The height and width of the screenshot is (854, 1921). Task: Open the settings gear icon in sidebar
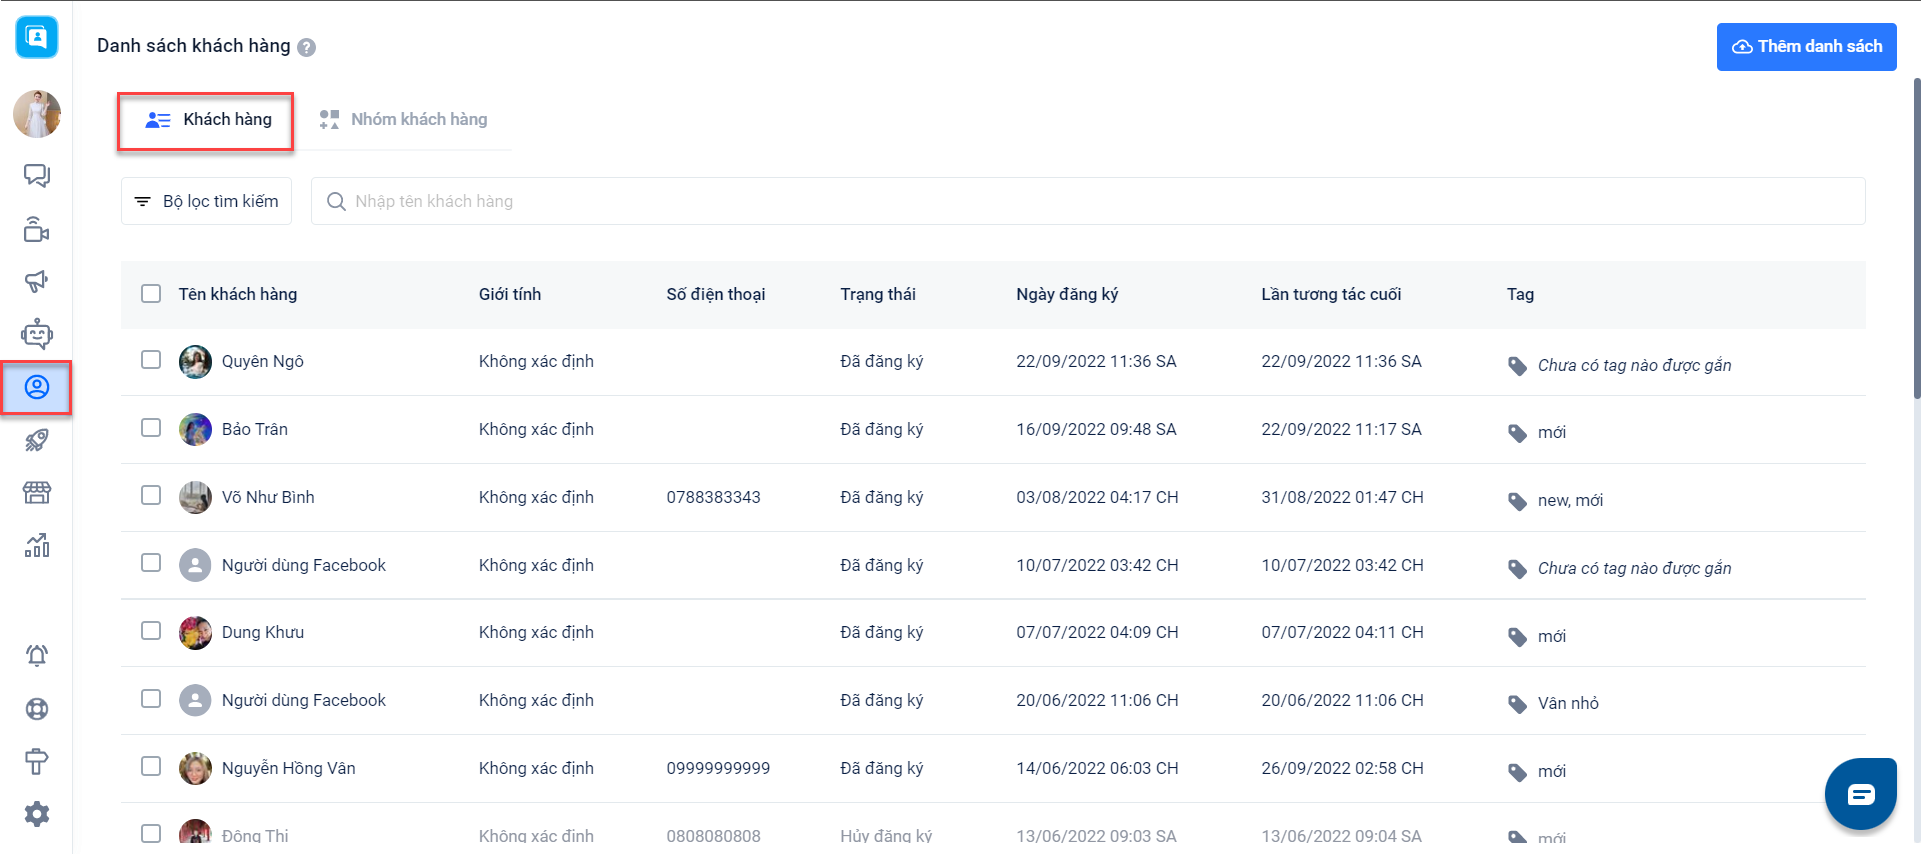(x=37, y=814)
